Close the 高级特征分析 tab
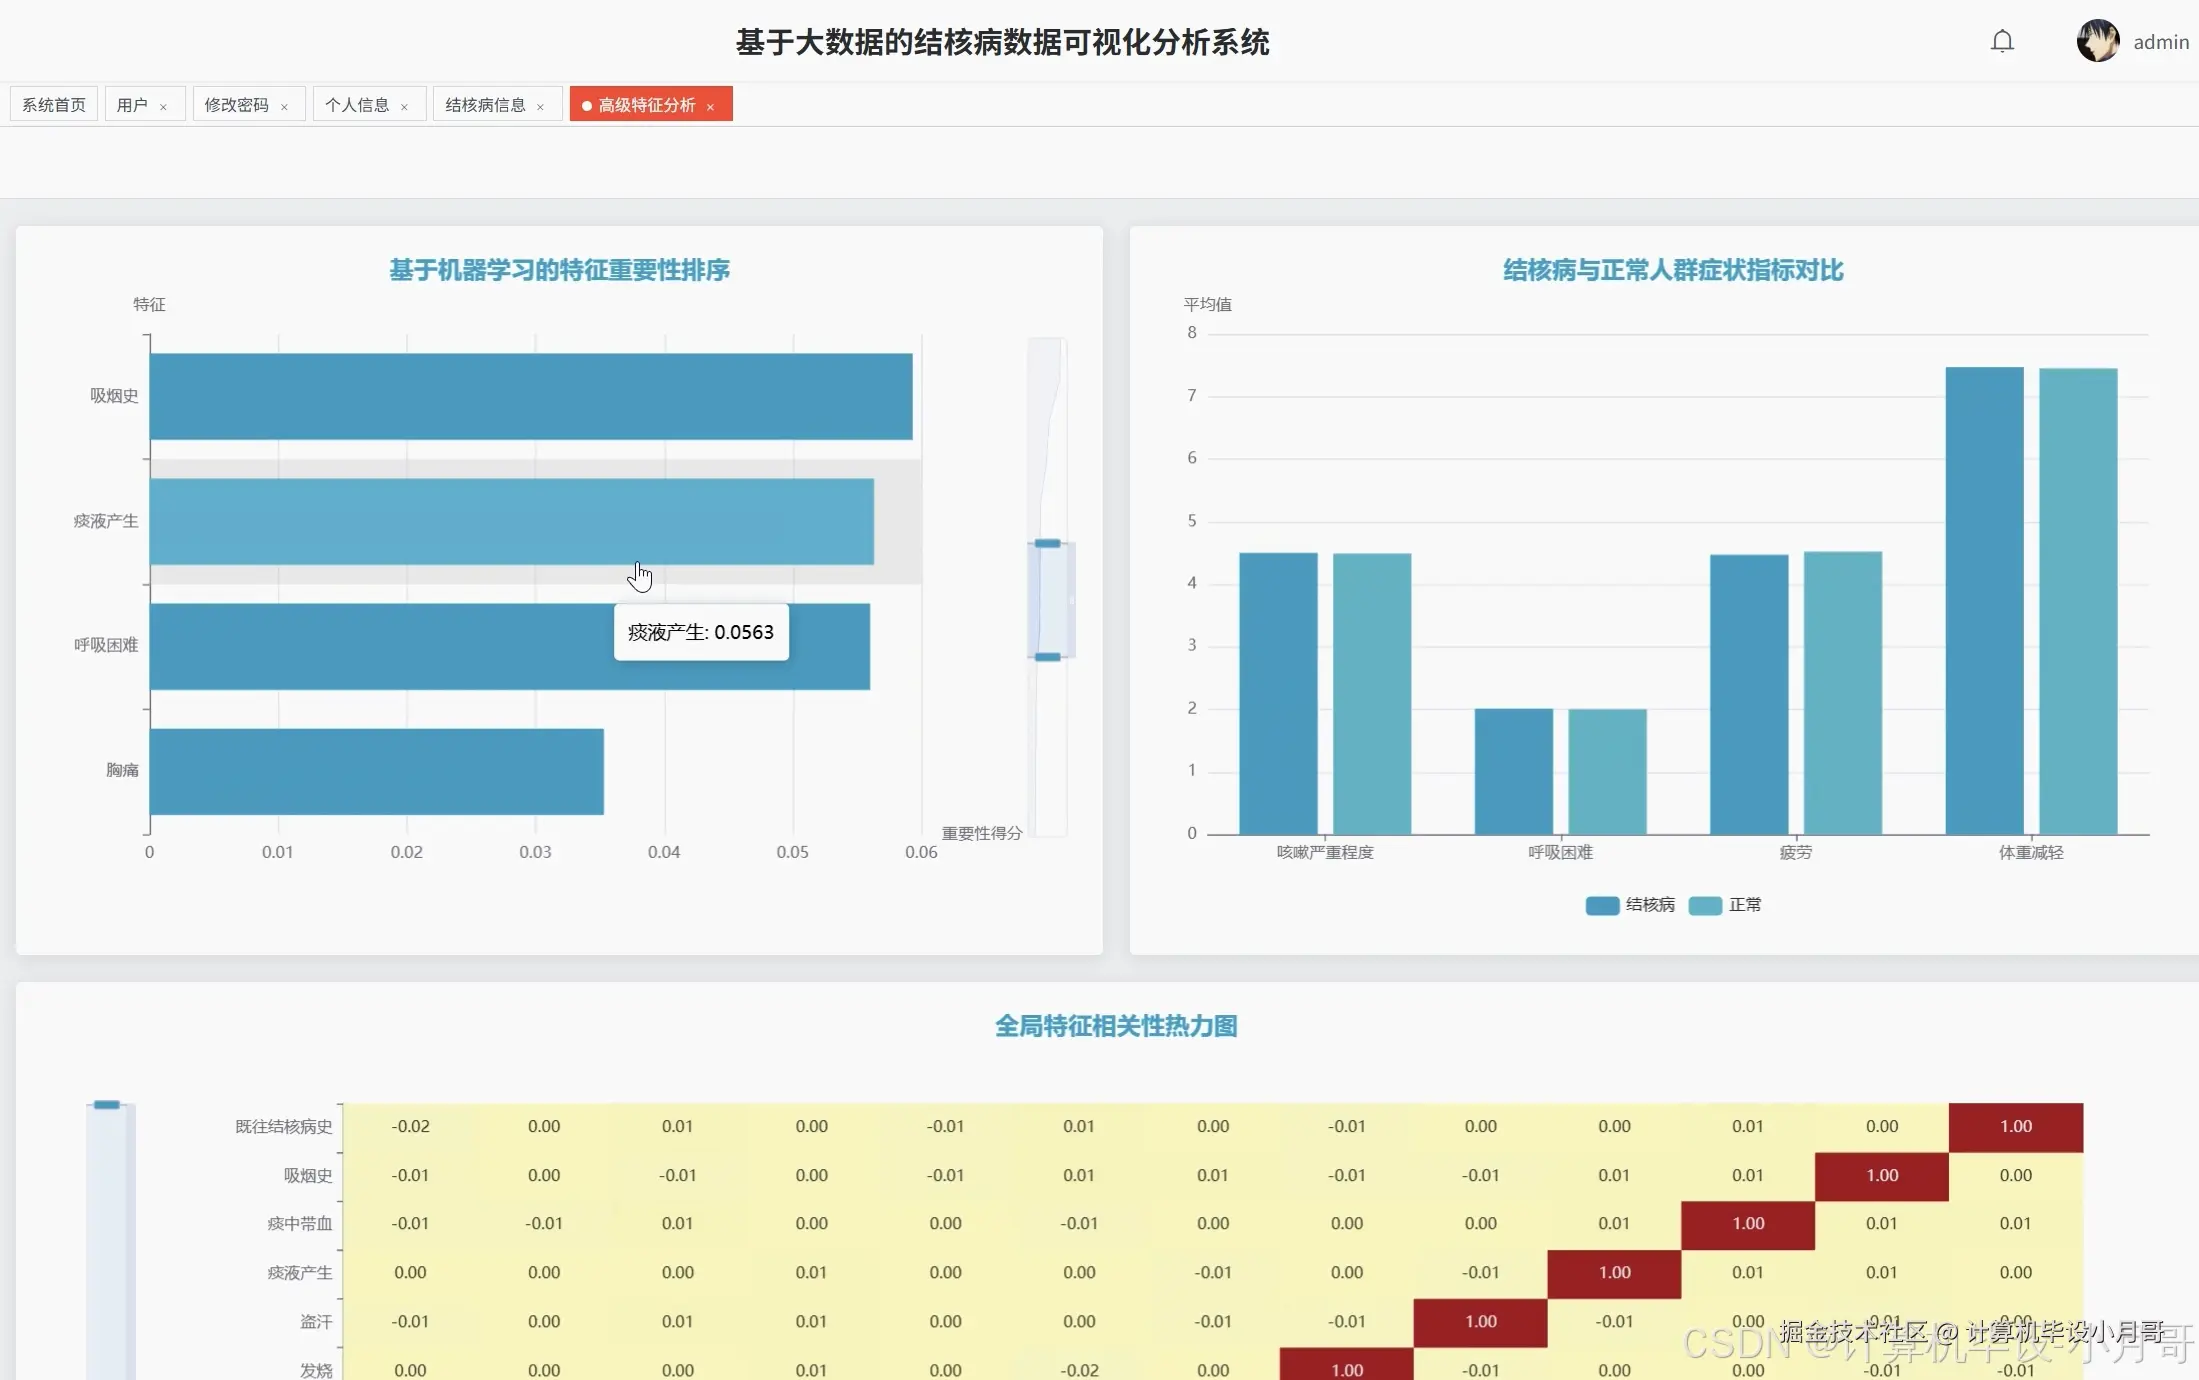 pos(710,106)
